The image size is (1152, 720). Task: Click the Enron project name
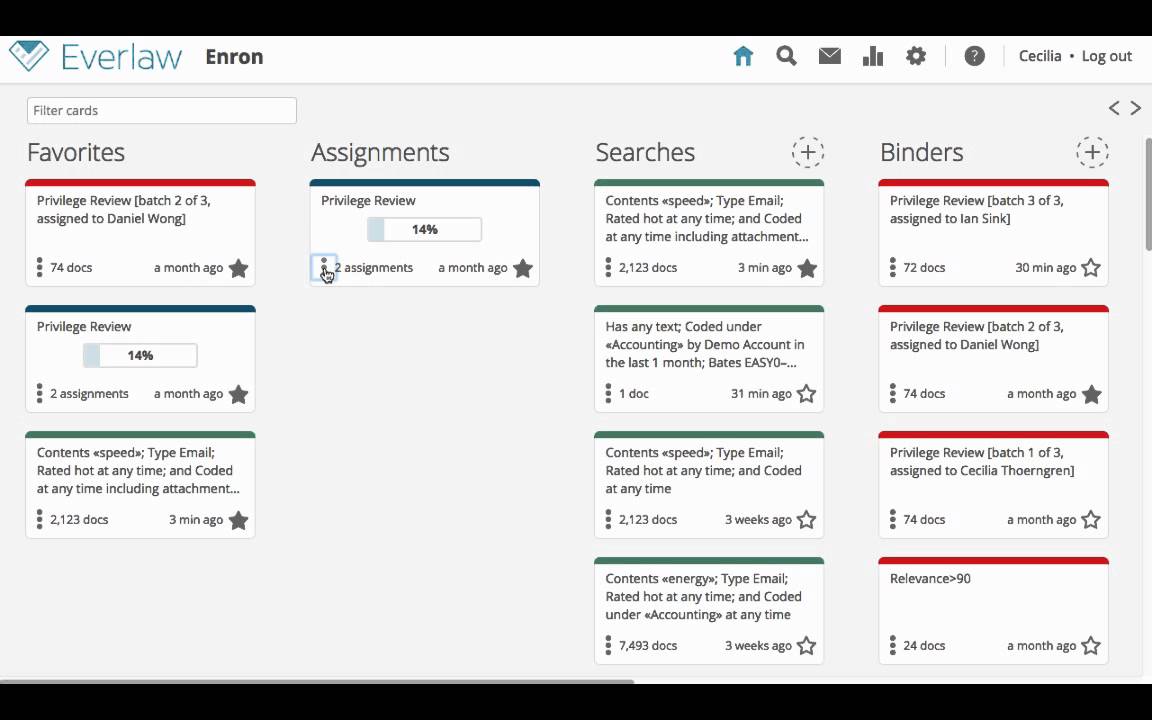coord(234,57)
